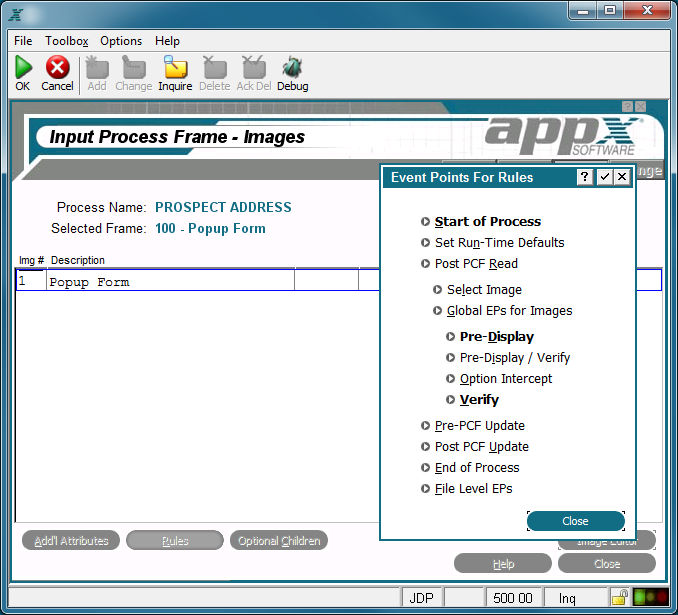The width and height of the screenshot is (678, 615).
Task: Open the Pre-Display event point
Action: 497,336
